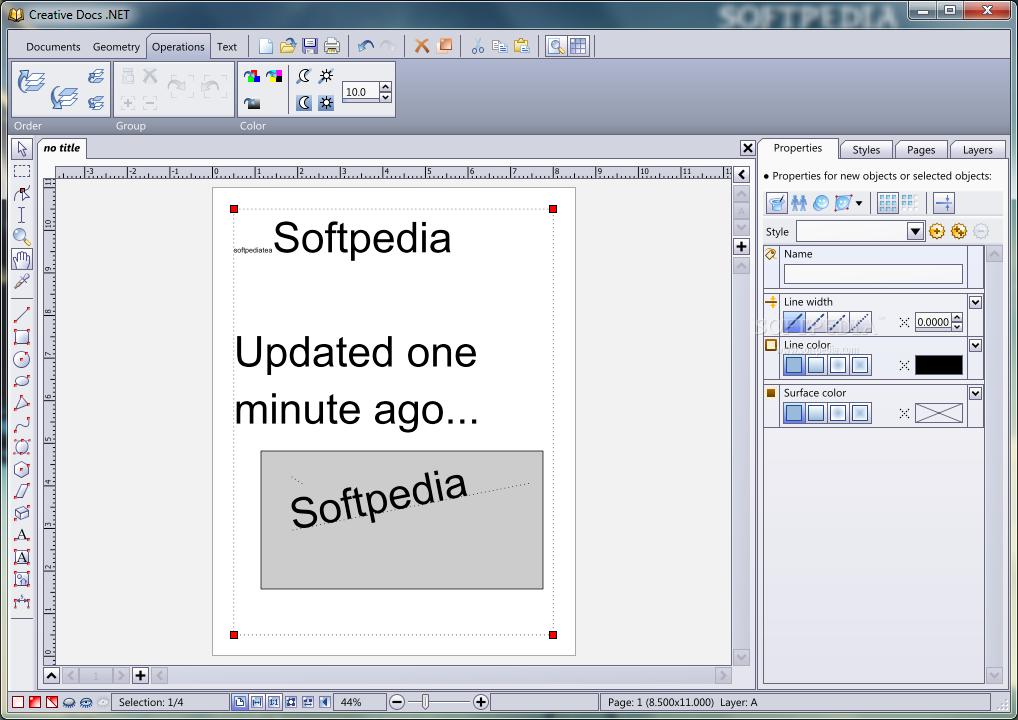Open the Geometry ribbon tab

(x=116, y=47)
